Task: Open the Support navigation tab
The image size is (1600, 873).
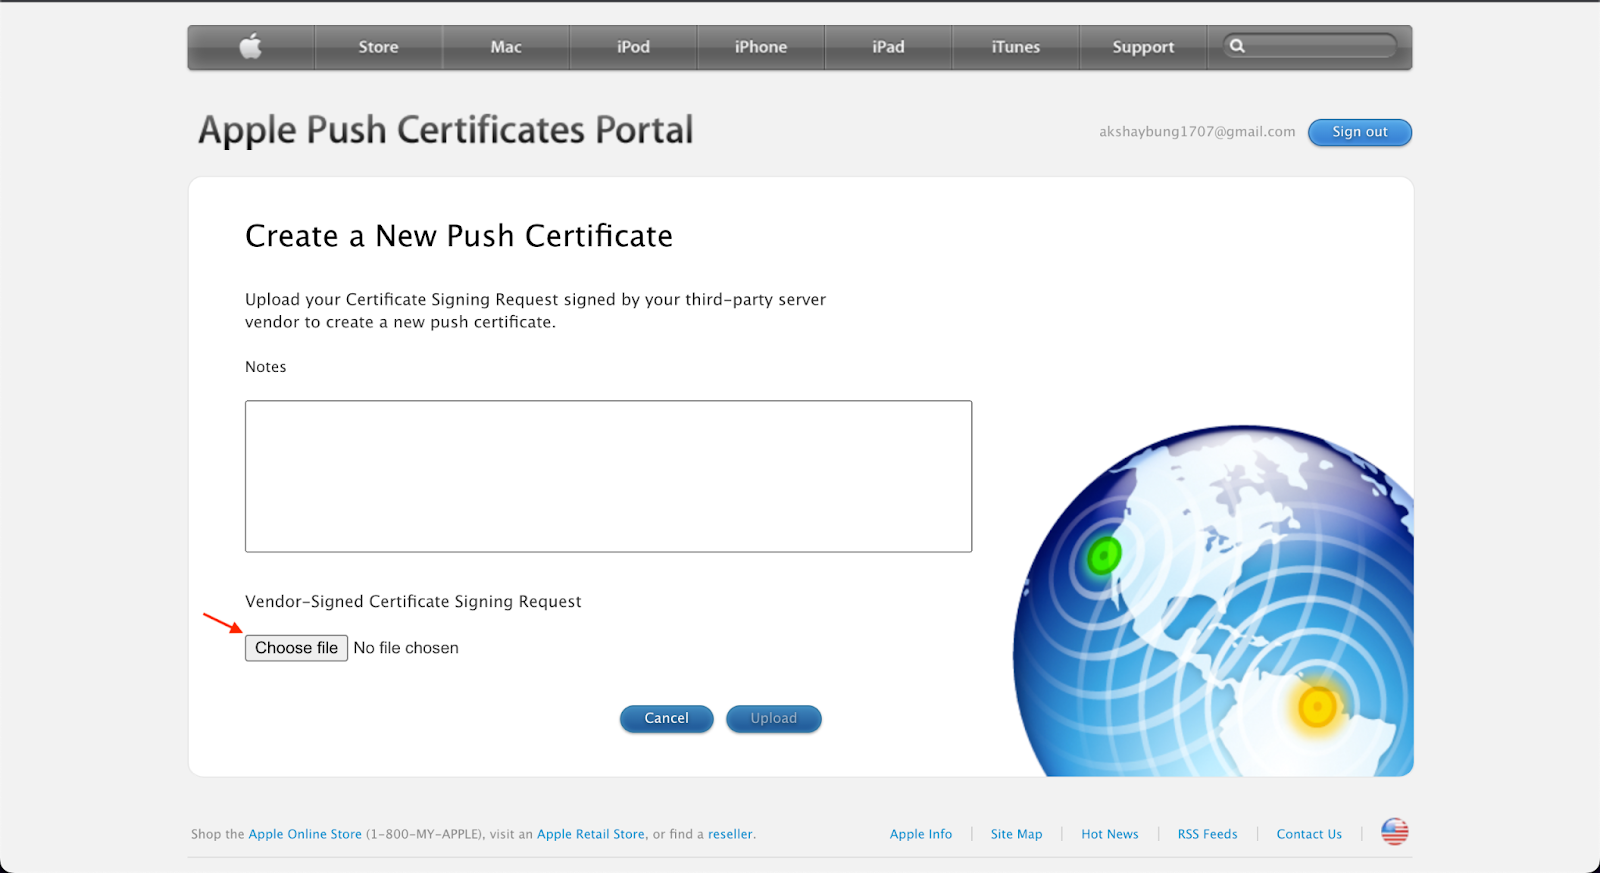Action: pos(1143,47)
